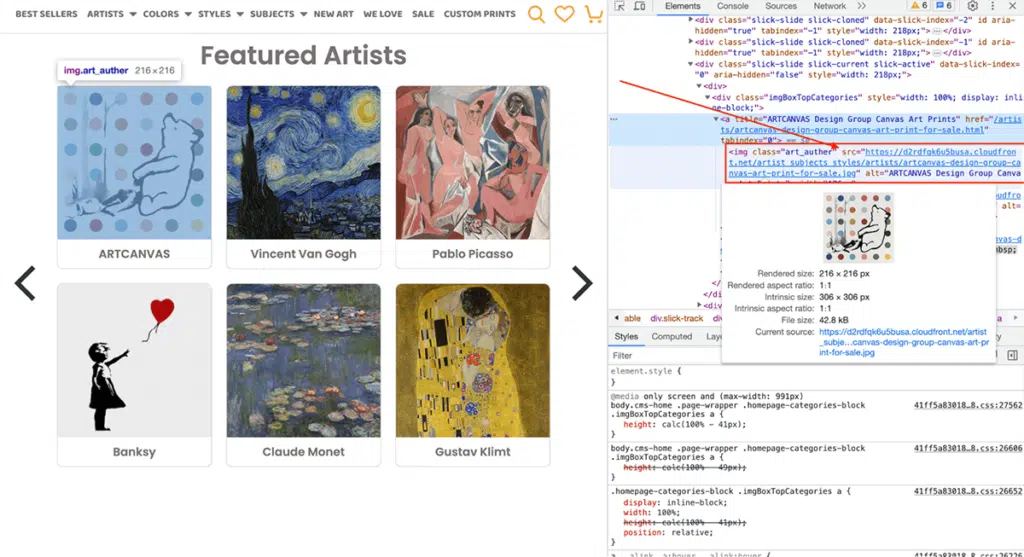Open WE LOVE menu item
This screenshot has width=1024, height=557.
click(x=383, y=14)
